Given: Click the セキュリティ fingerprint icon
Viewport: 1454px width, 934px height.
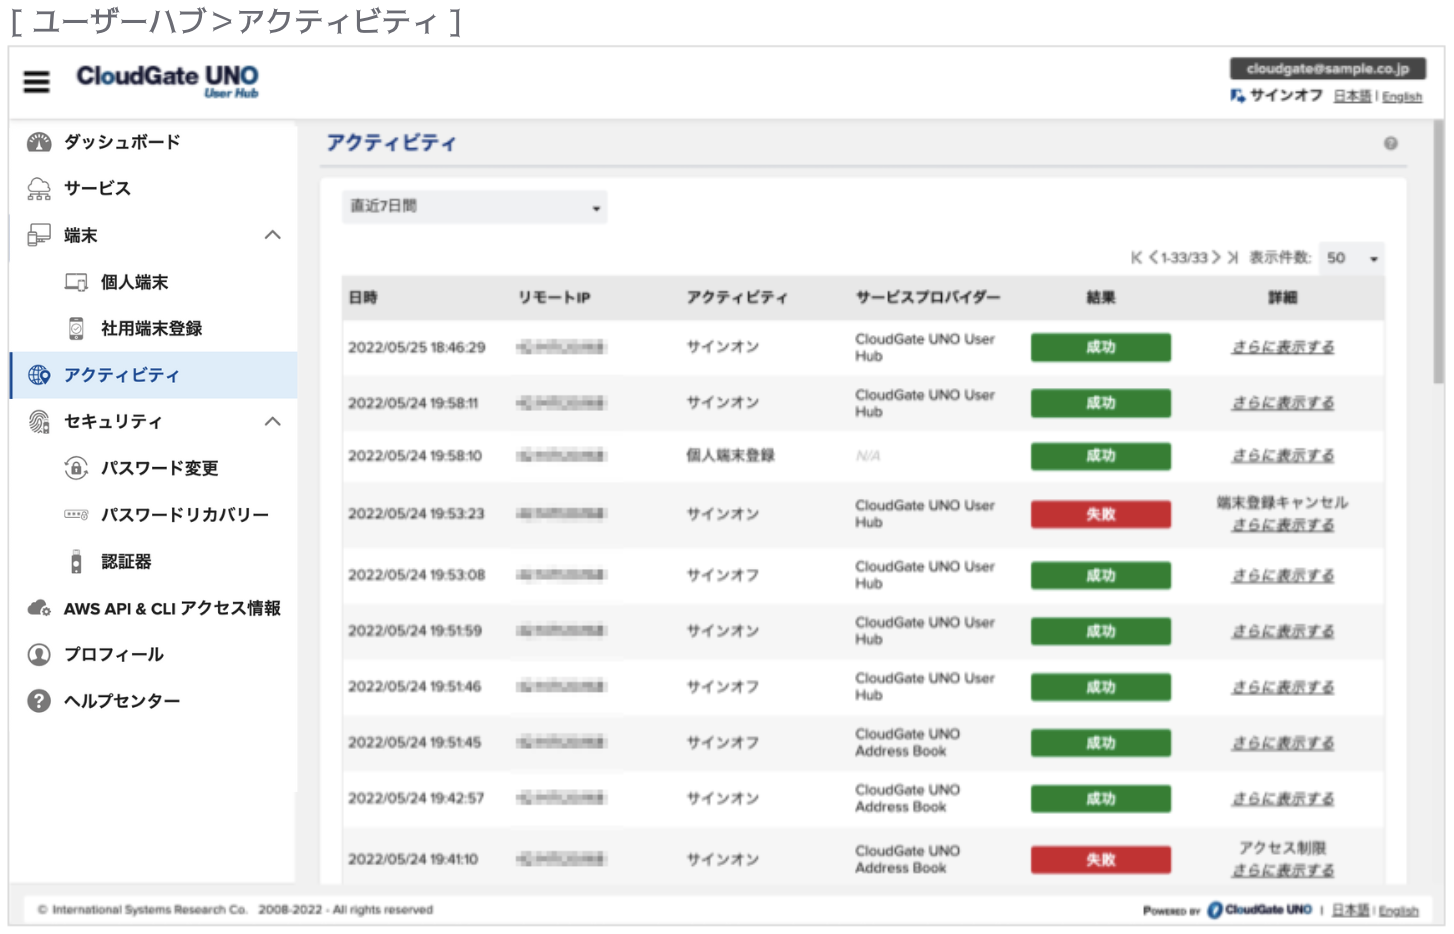Looking at the screenshot, I should [x=39, y=421].
